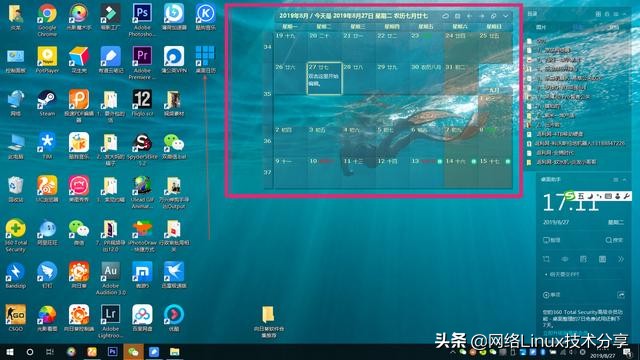Go to previous month in desktop calendar

click(x=469, y=16)
